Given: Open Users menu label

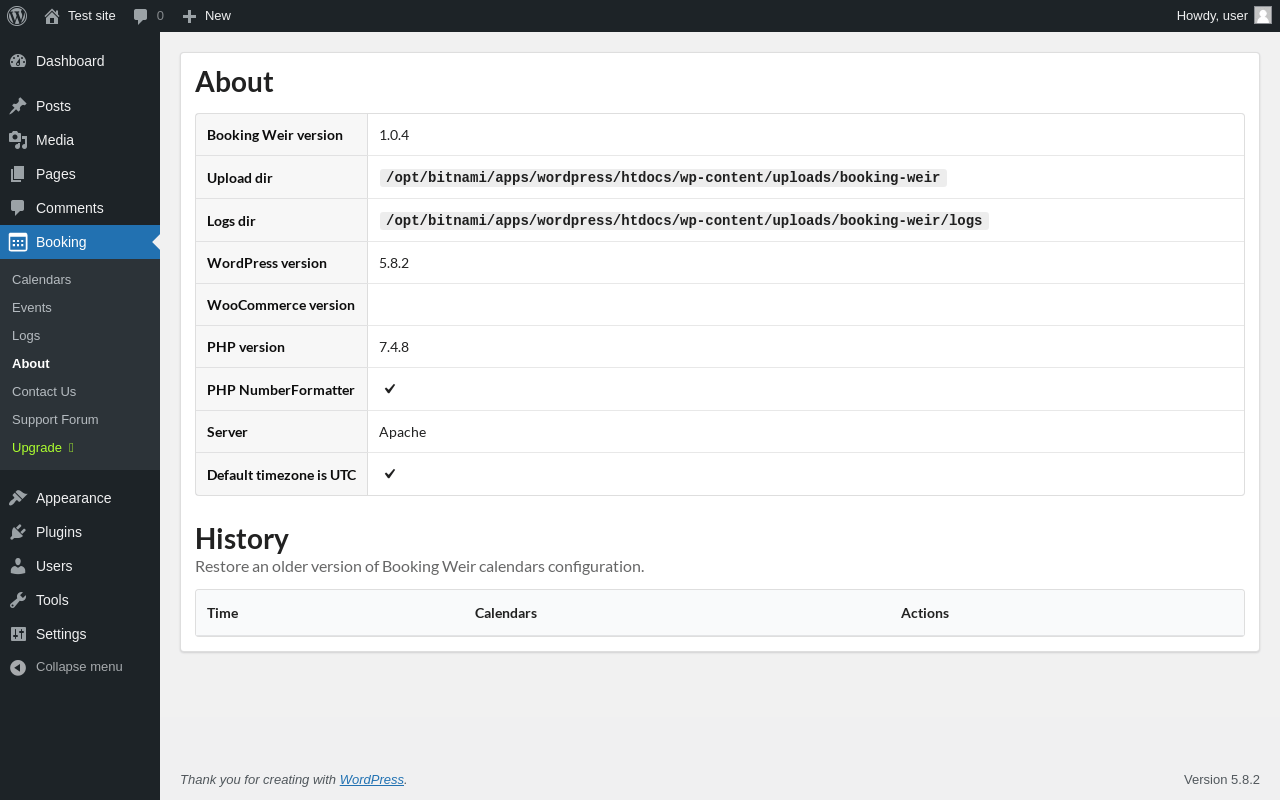Looking at the screenshot, I should [54, 566].
